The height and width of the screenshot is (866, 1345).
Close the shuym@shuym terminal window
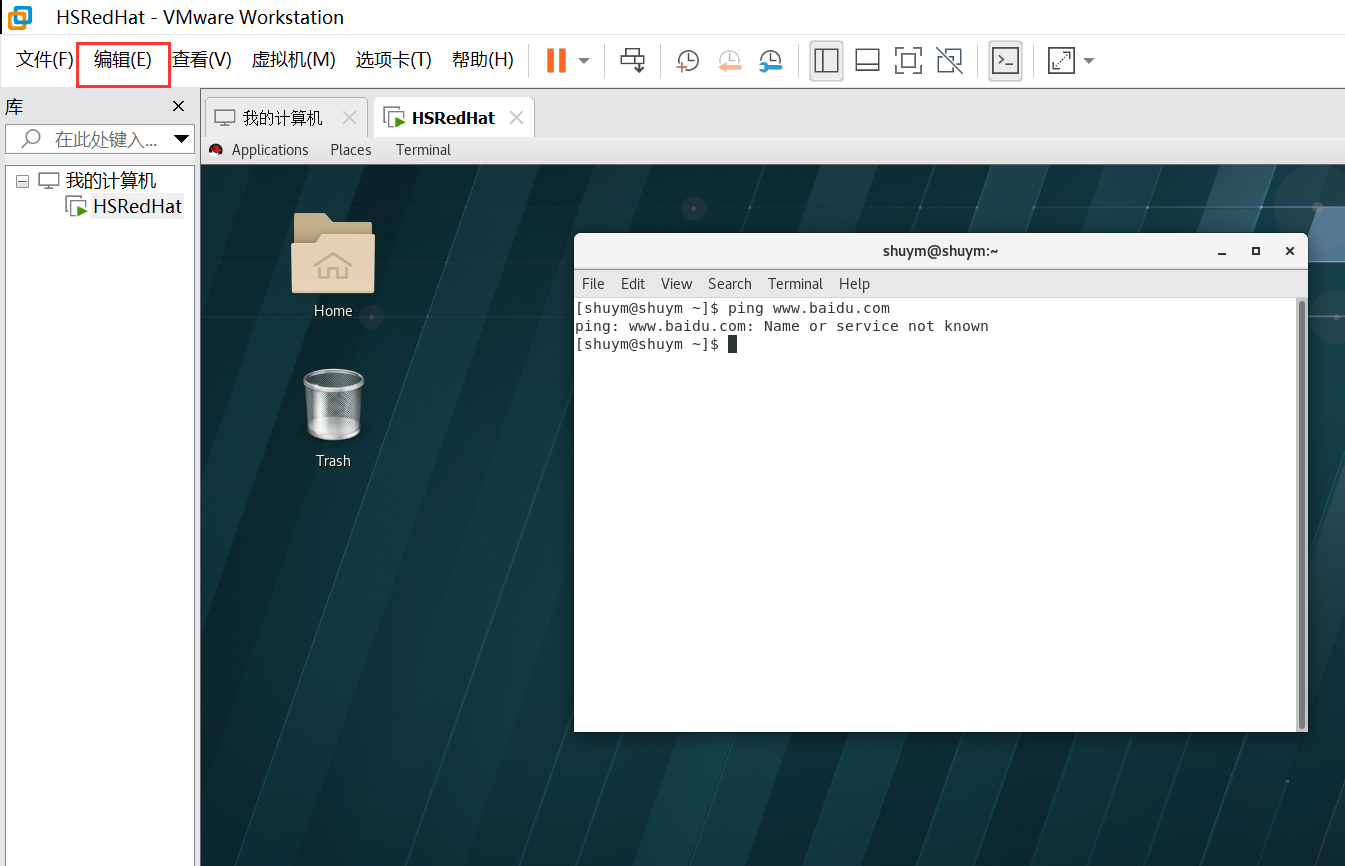[x=1290, y=252]
